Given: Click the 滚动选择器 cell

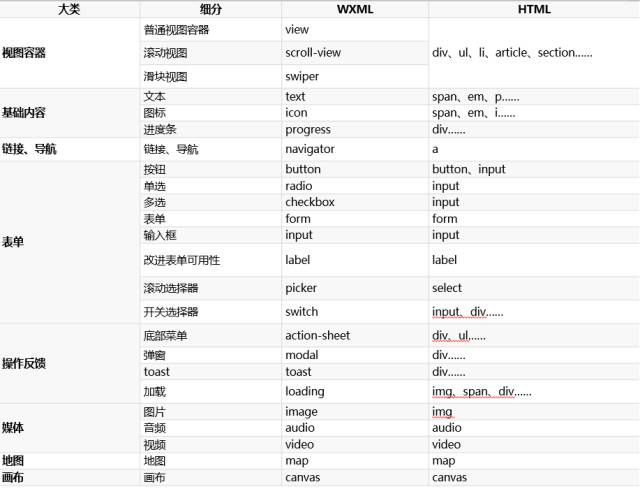Looking at the screenshot, I should (211, 288).
